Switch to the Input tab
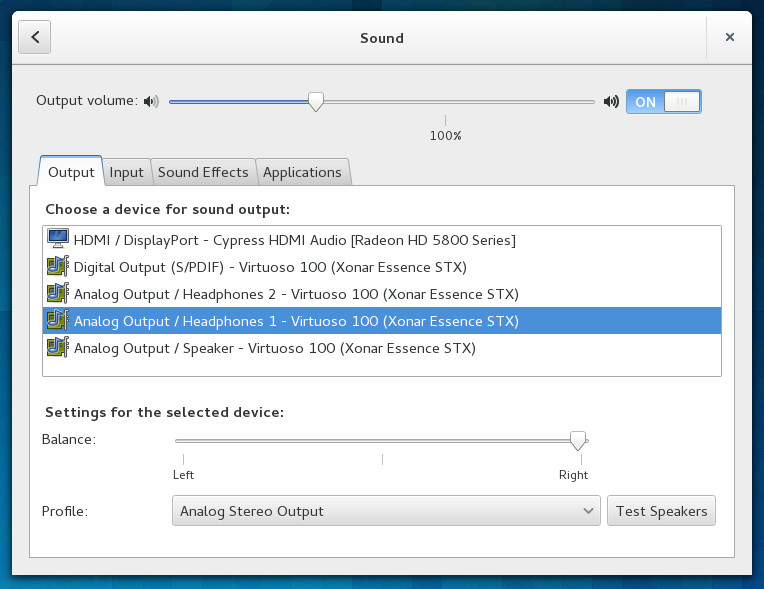This screenshot has height=589, width=764. tap(127, 172)
